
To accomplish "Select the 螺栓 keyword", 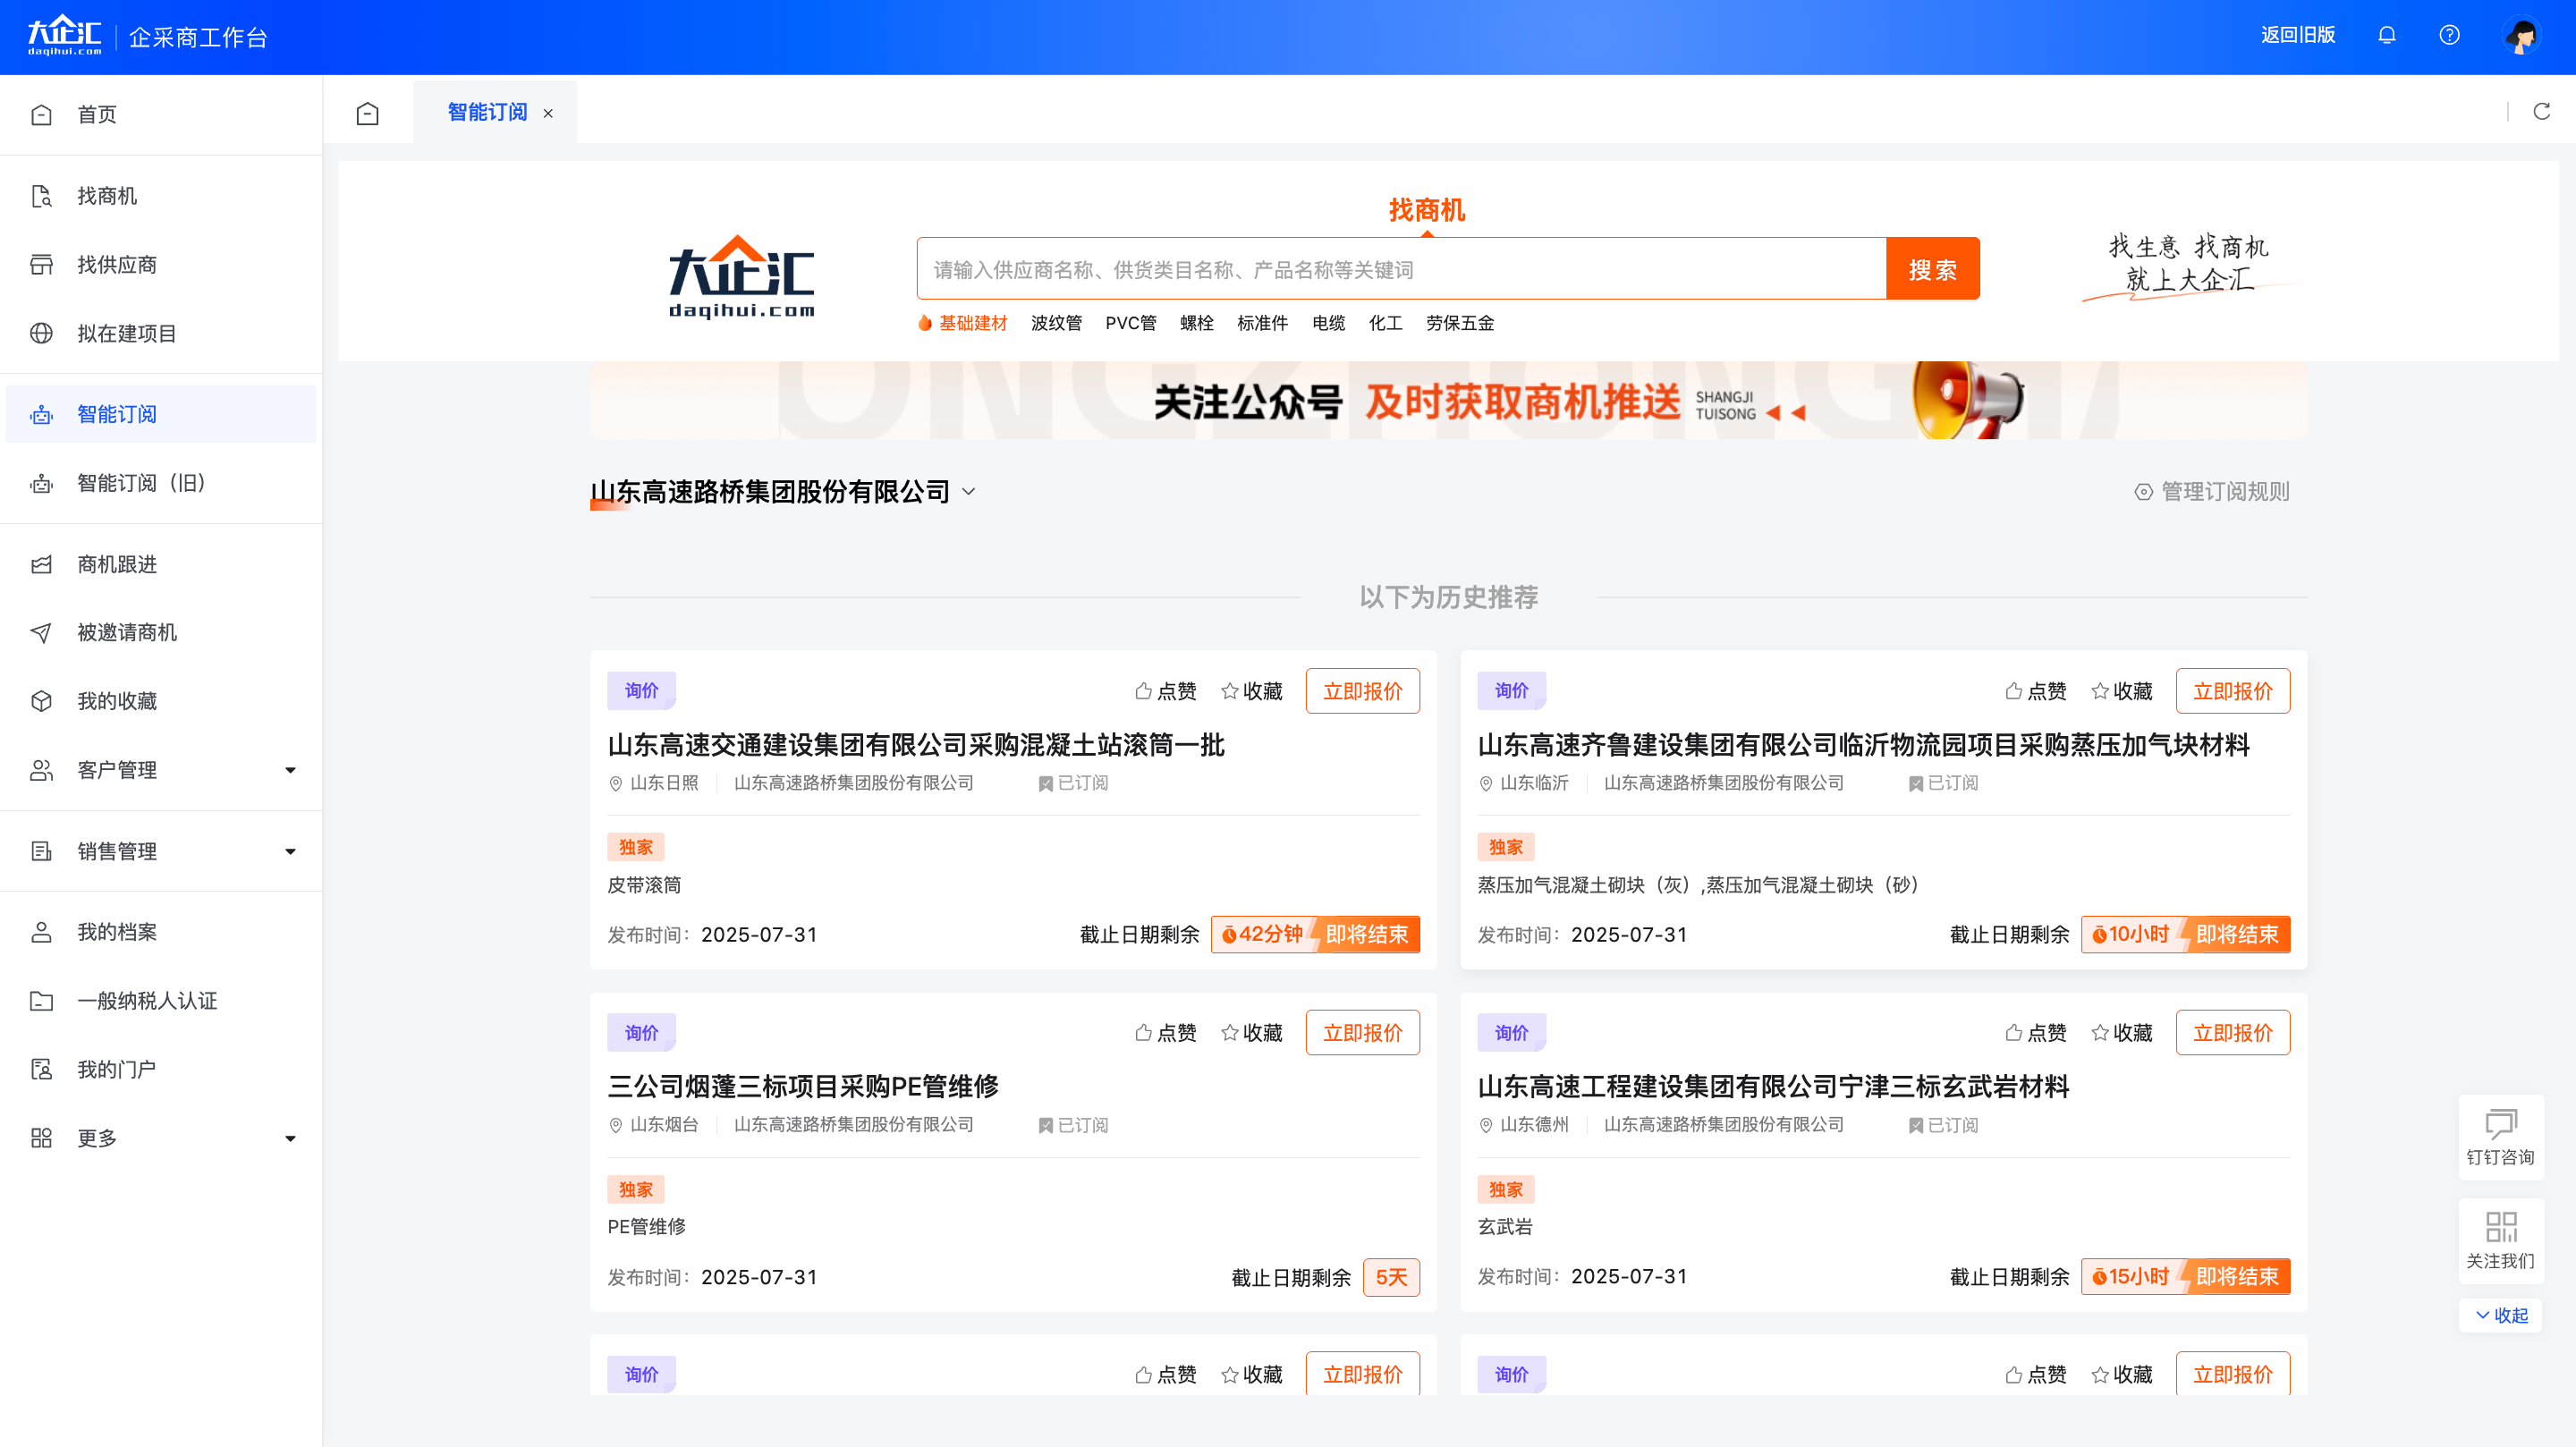I will (x=1196, y=324).
